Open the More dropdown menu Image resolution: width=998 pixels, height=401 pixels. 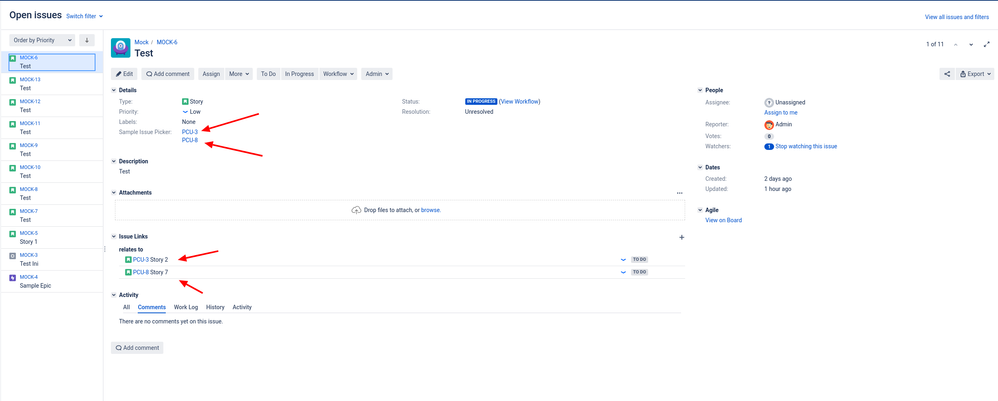pos(239,74)
